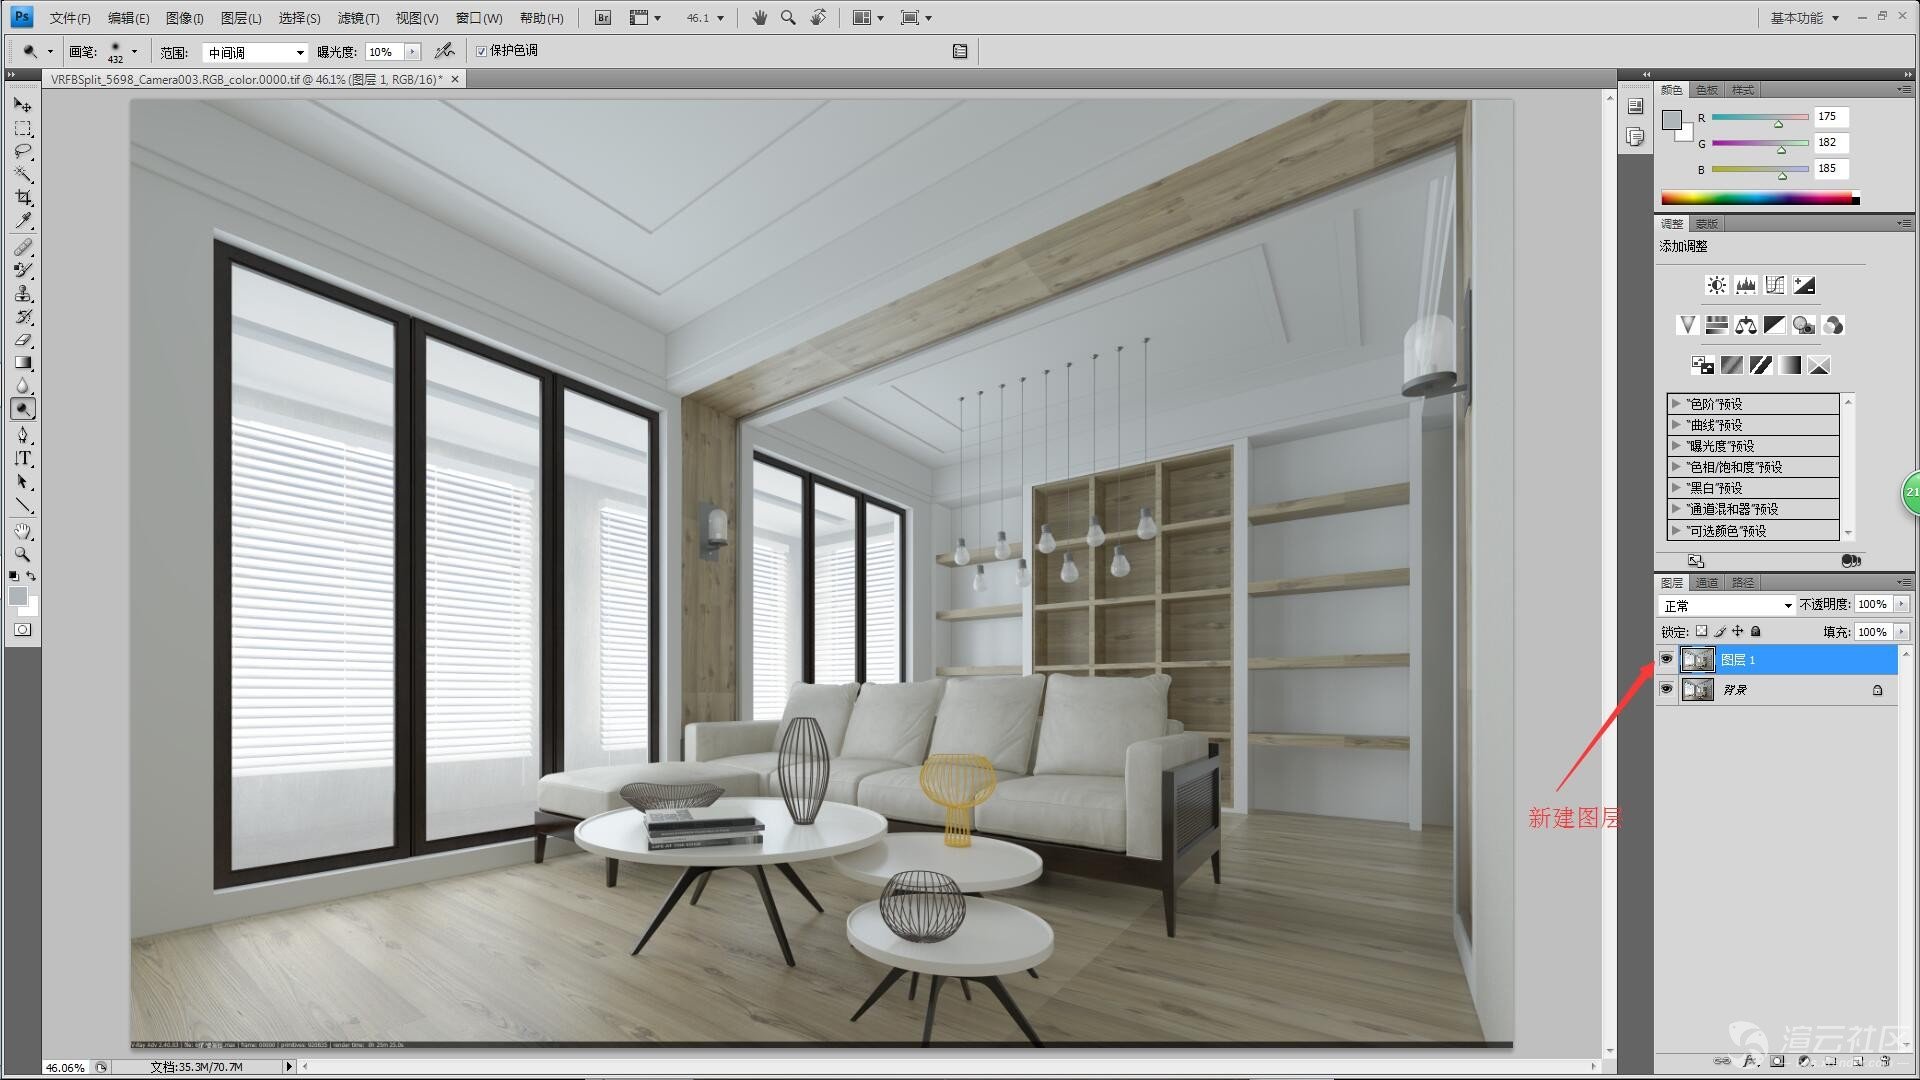1920x1080 pixels.
Task: Switch to the 蒙版 tab
Action: coord(1707,224)
